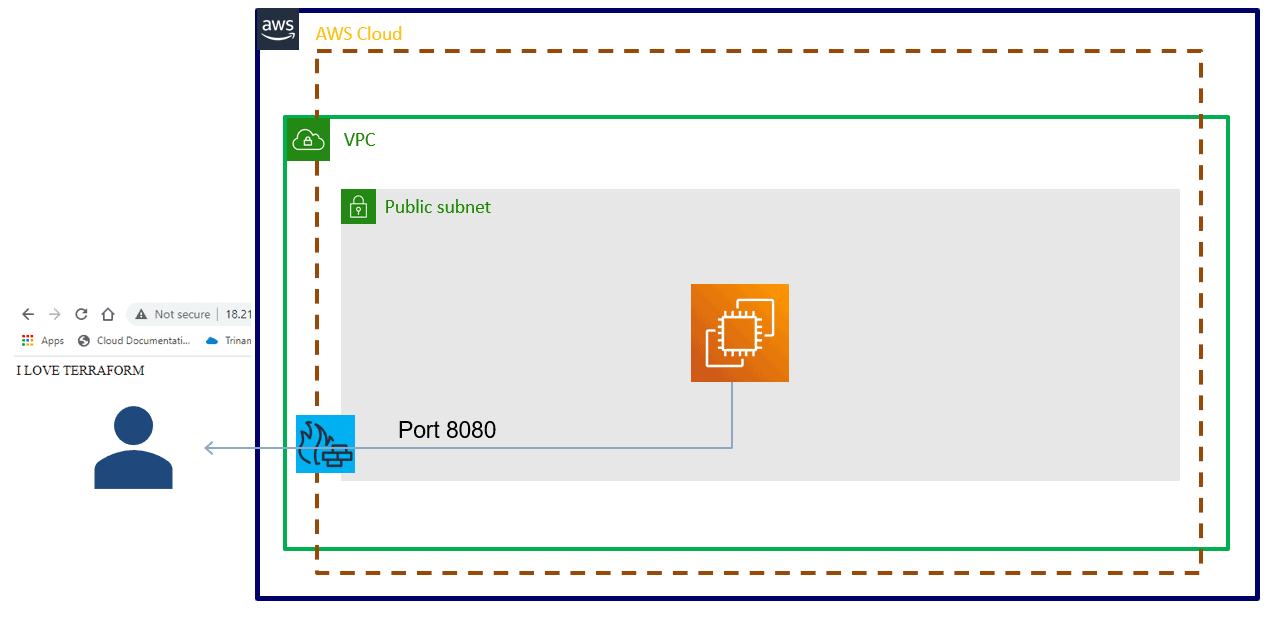Select the I LOVE TERRAFORM page text
The height and width of the screenshot is (618, 1278).
[x=80, y=370]
